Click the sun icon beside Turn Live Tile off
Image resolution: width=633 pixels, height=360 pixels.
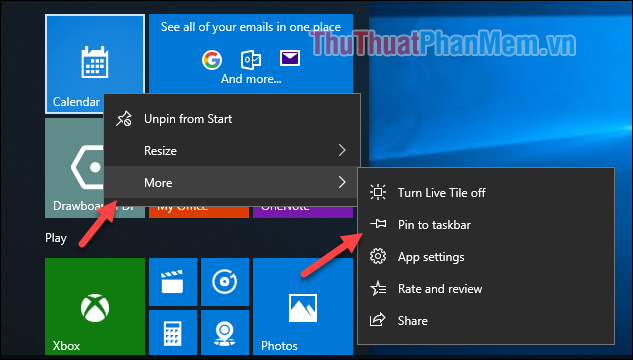pyautogui.click(x=378, y=193)
